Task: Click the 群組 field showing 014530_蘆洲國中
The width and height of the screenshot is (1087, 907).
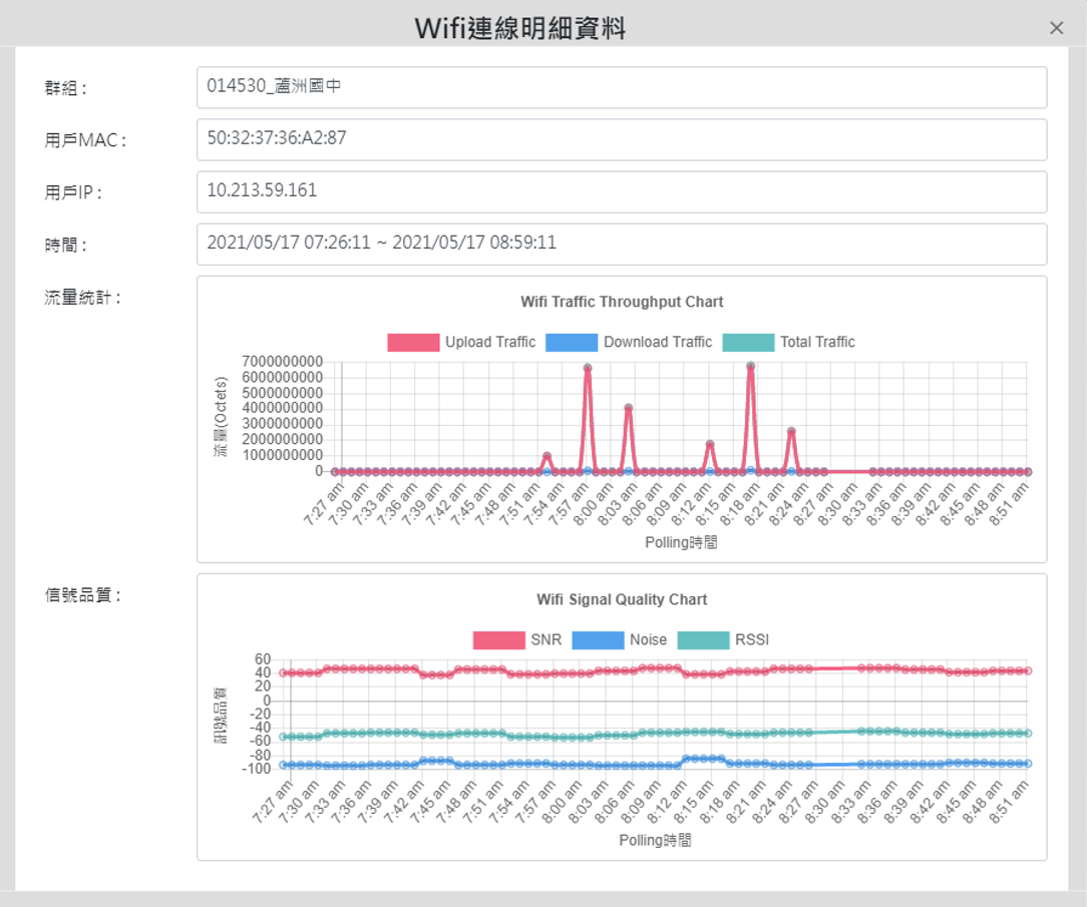Action: pos(621,87)
